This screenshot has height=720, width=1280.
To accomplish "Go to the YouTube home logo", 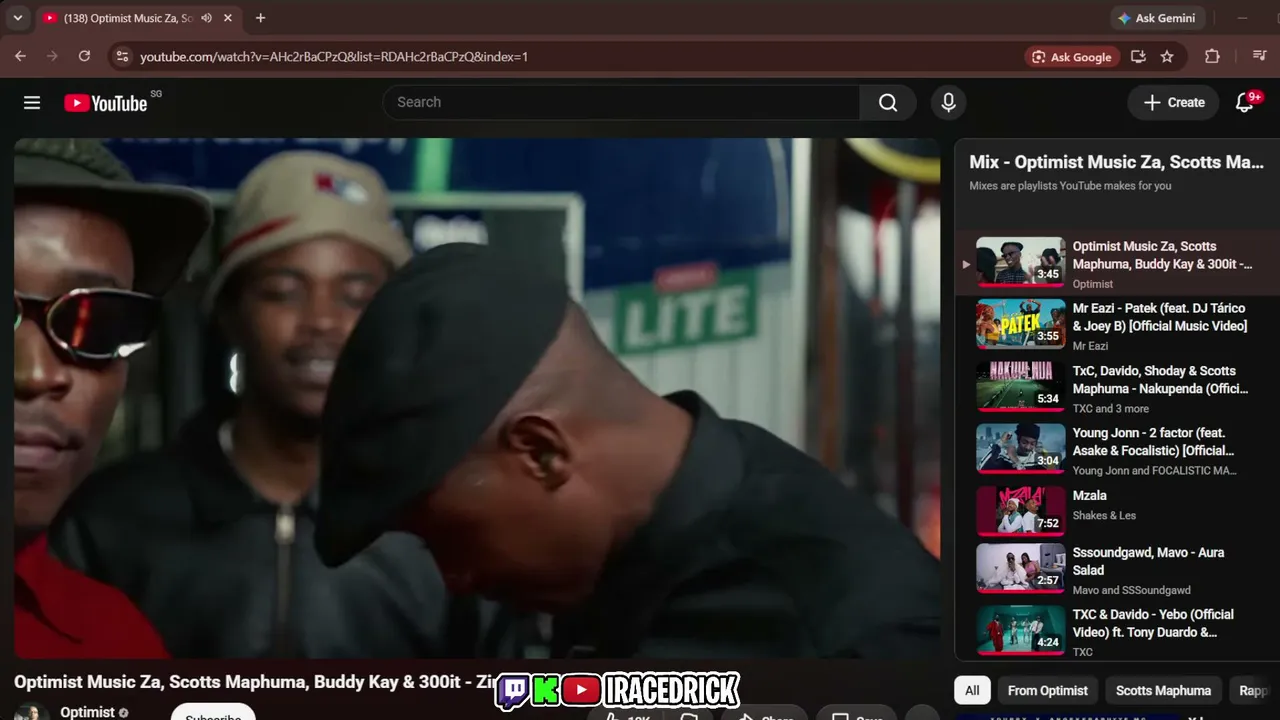I will pyautogui.click(x=106, y=102).
